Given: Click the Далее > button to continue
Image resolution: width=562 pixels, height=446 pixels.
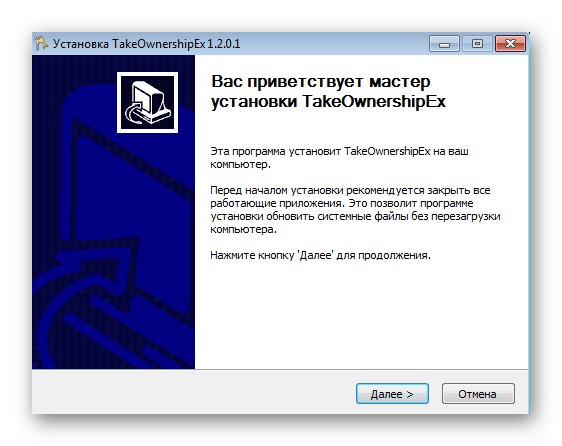Looking at the screenshot, I should [x=392, y=394].
